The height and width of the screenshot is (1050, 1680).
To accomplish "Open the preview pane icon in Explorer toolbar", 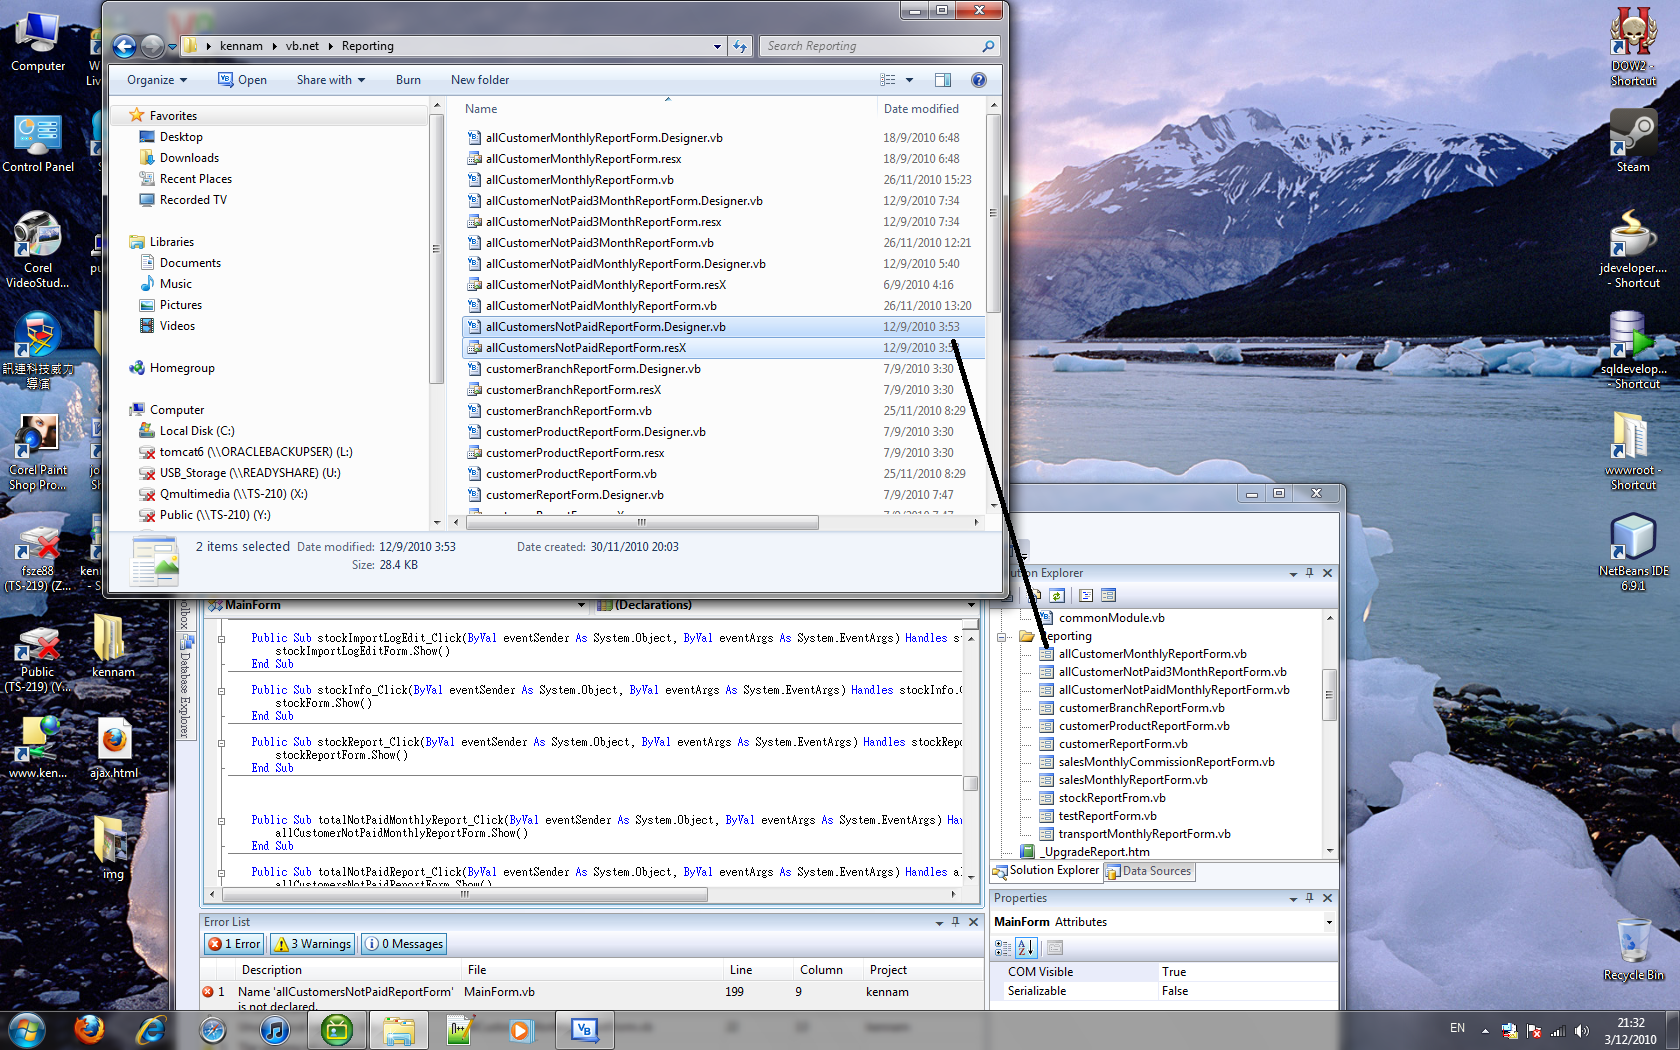I will click(x=941, y=79).
